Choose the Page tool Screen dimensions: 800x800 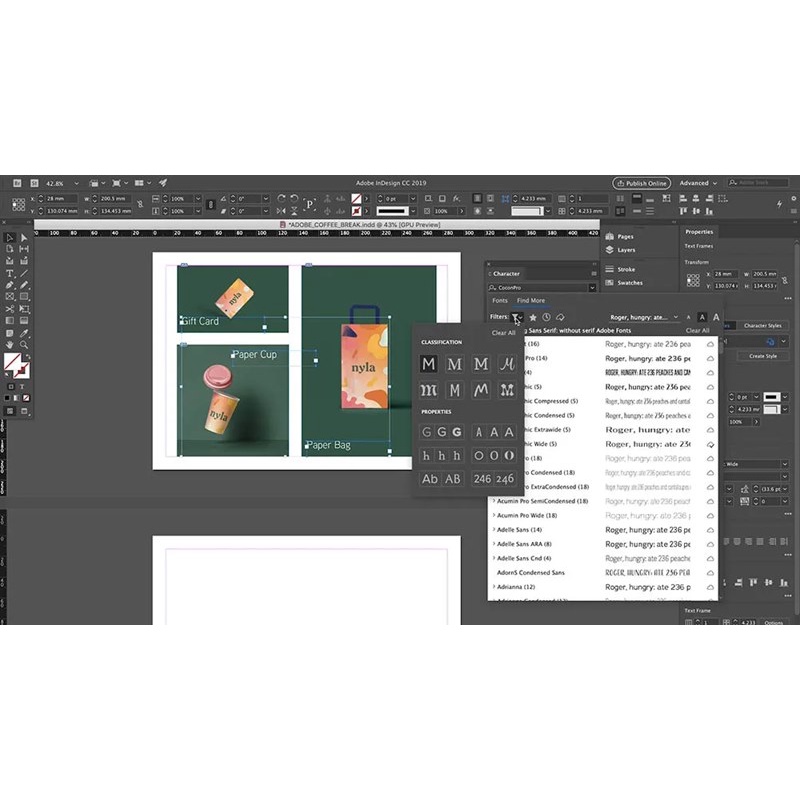click(10, 249)
